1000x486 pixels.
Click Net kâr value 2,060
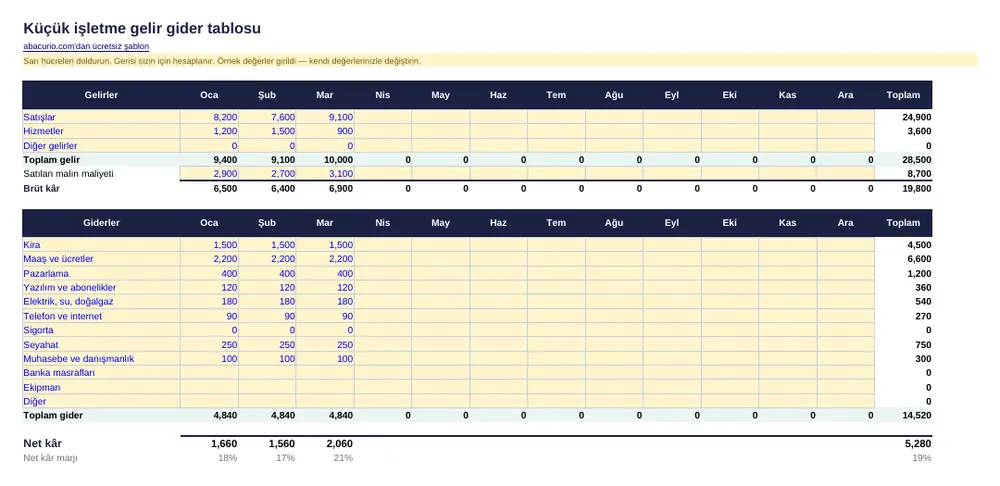click(339, 443)
